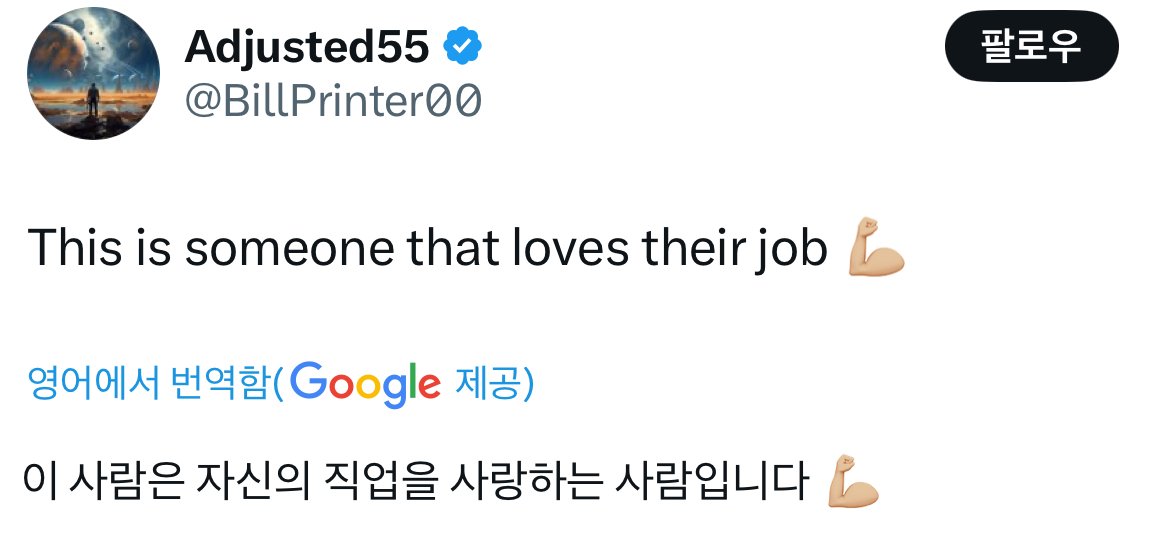Image resolution: width=1170 pixels, height=545 pixels.
Task: Click the blue verified badge
Action: [463, 45]
